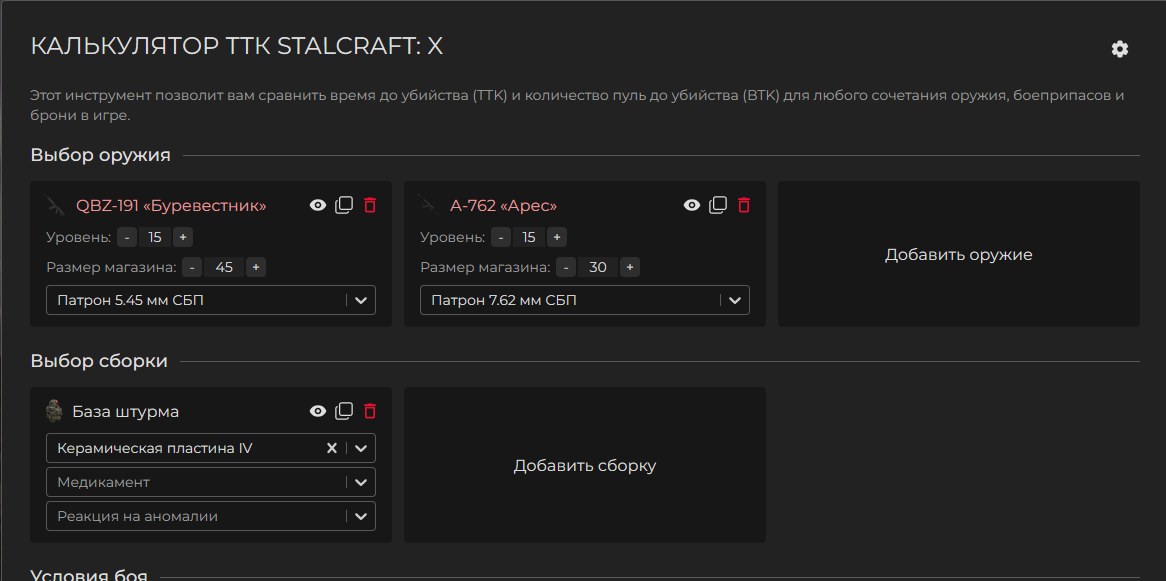Click the QBZ-191 rifle thumbnail icon
Viewport: 1166px width, 581px height.
54,205
